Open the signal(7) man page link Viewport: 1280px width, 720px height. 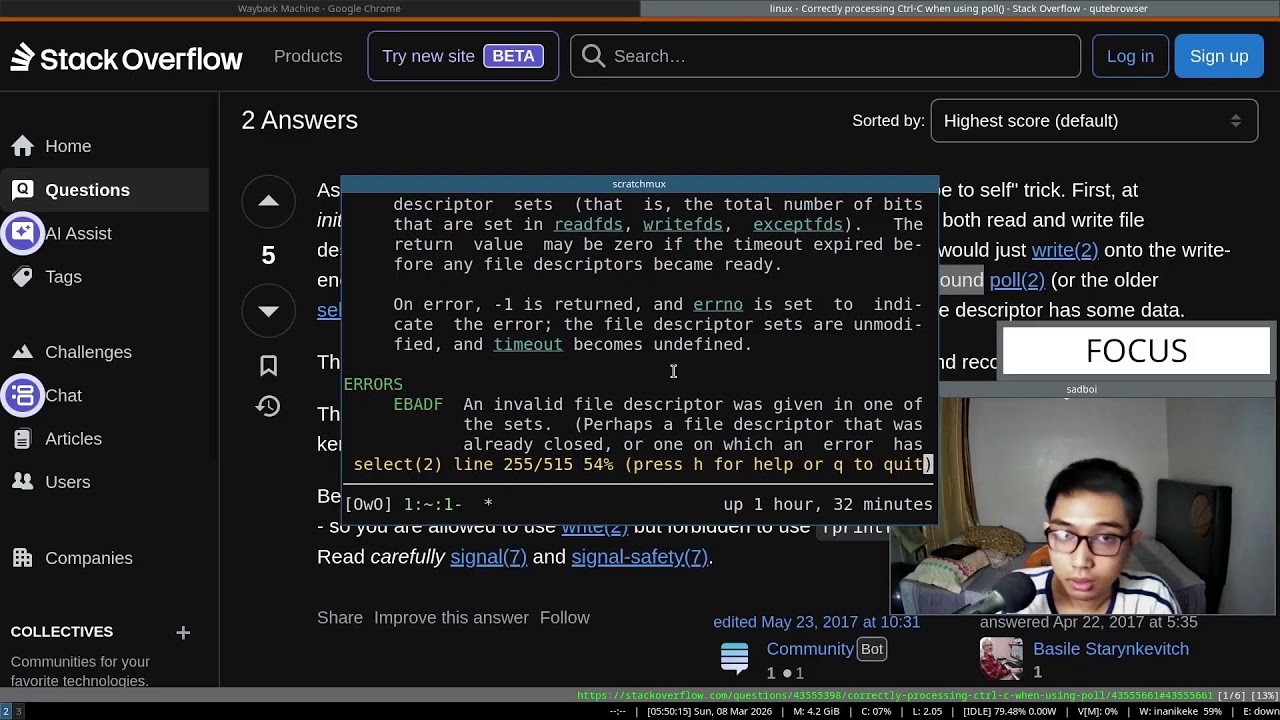click(x=488, y=557)
